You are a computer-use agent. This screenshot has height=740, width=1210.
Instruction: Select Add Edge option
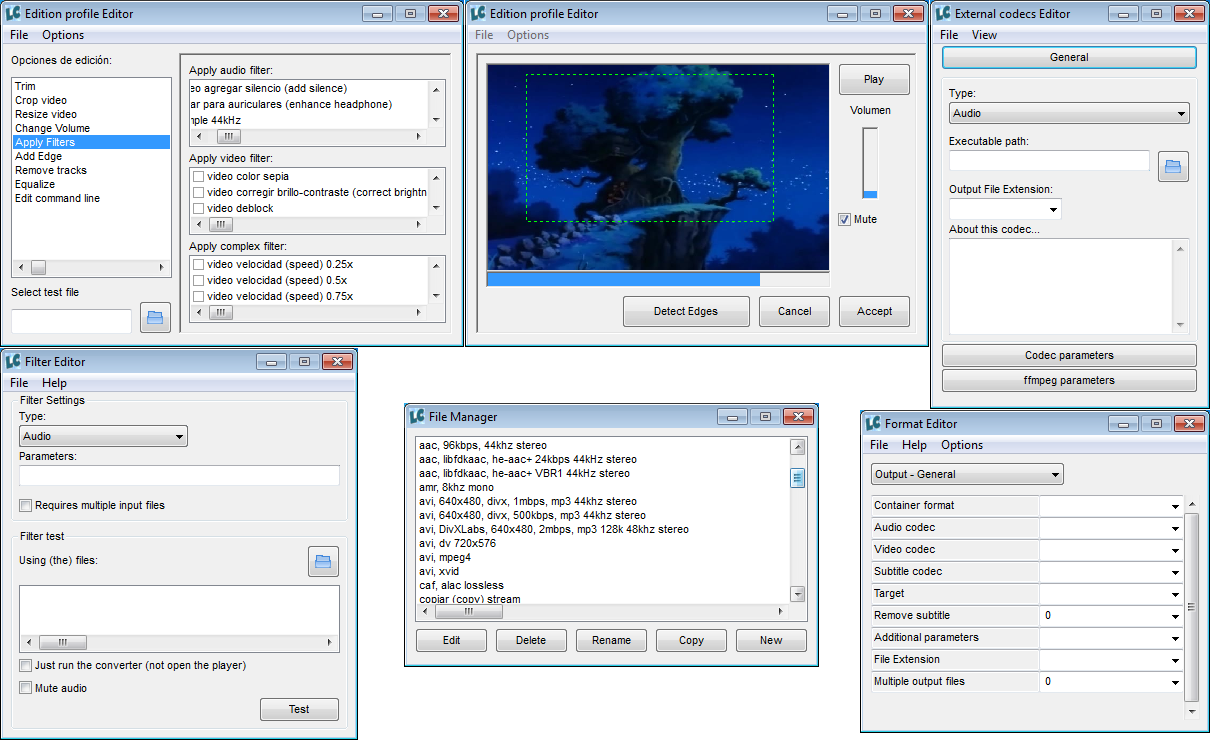(91, 156)
